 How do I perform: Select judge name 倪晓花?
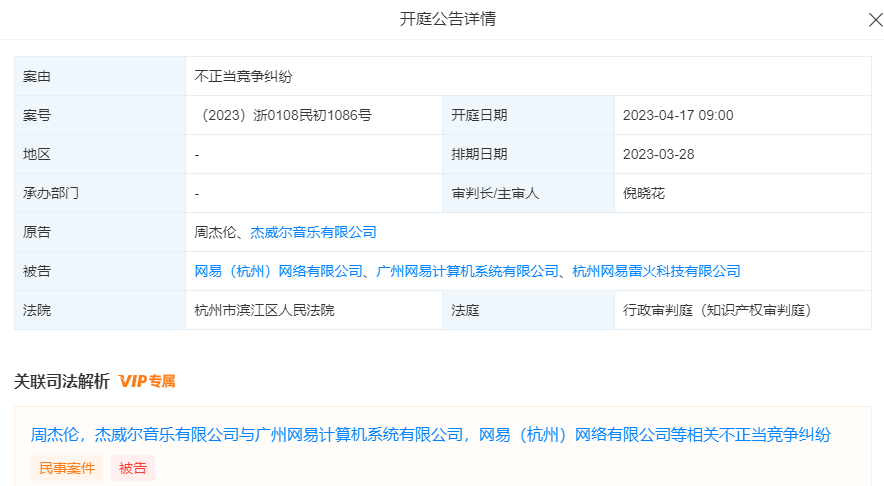644,193
